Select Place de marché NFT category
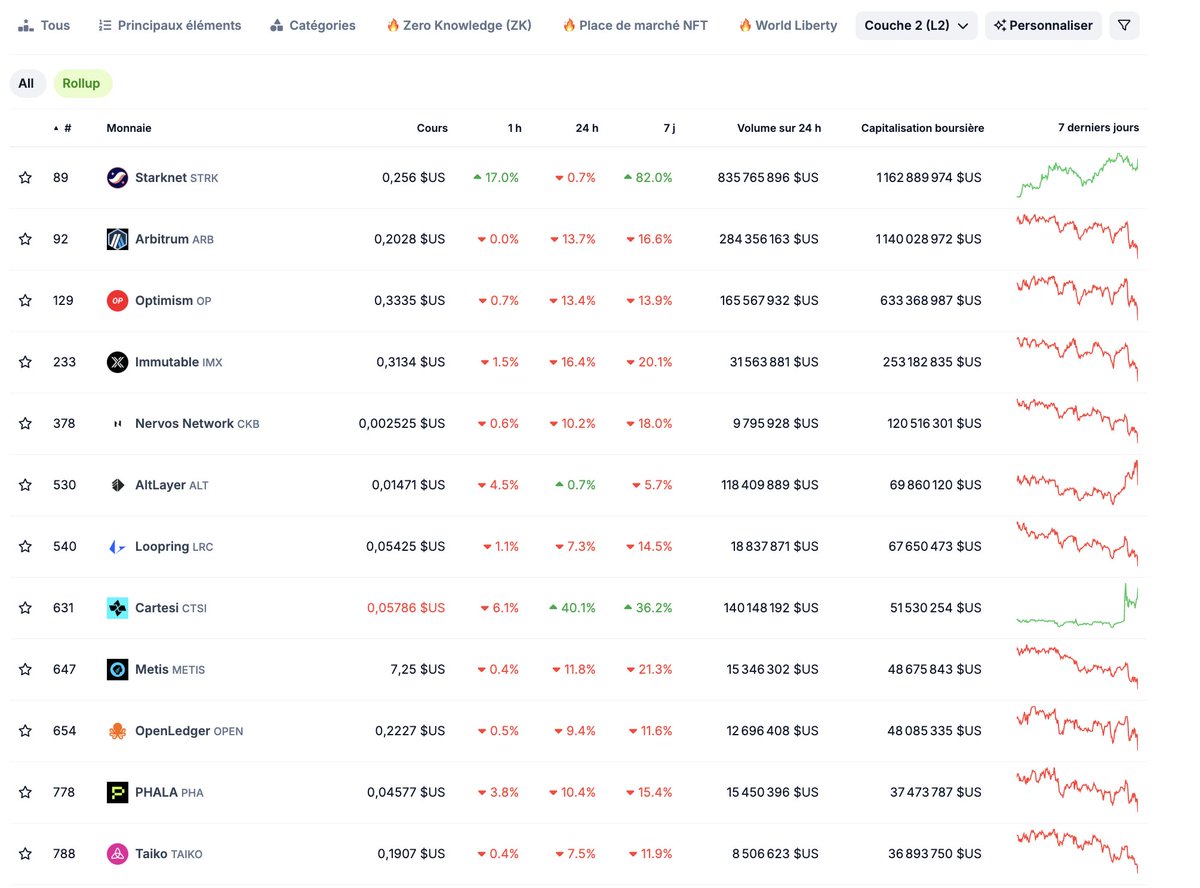This screenshot has height=888, width=1200. (635, 25)
